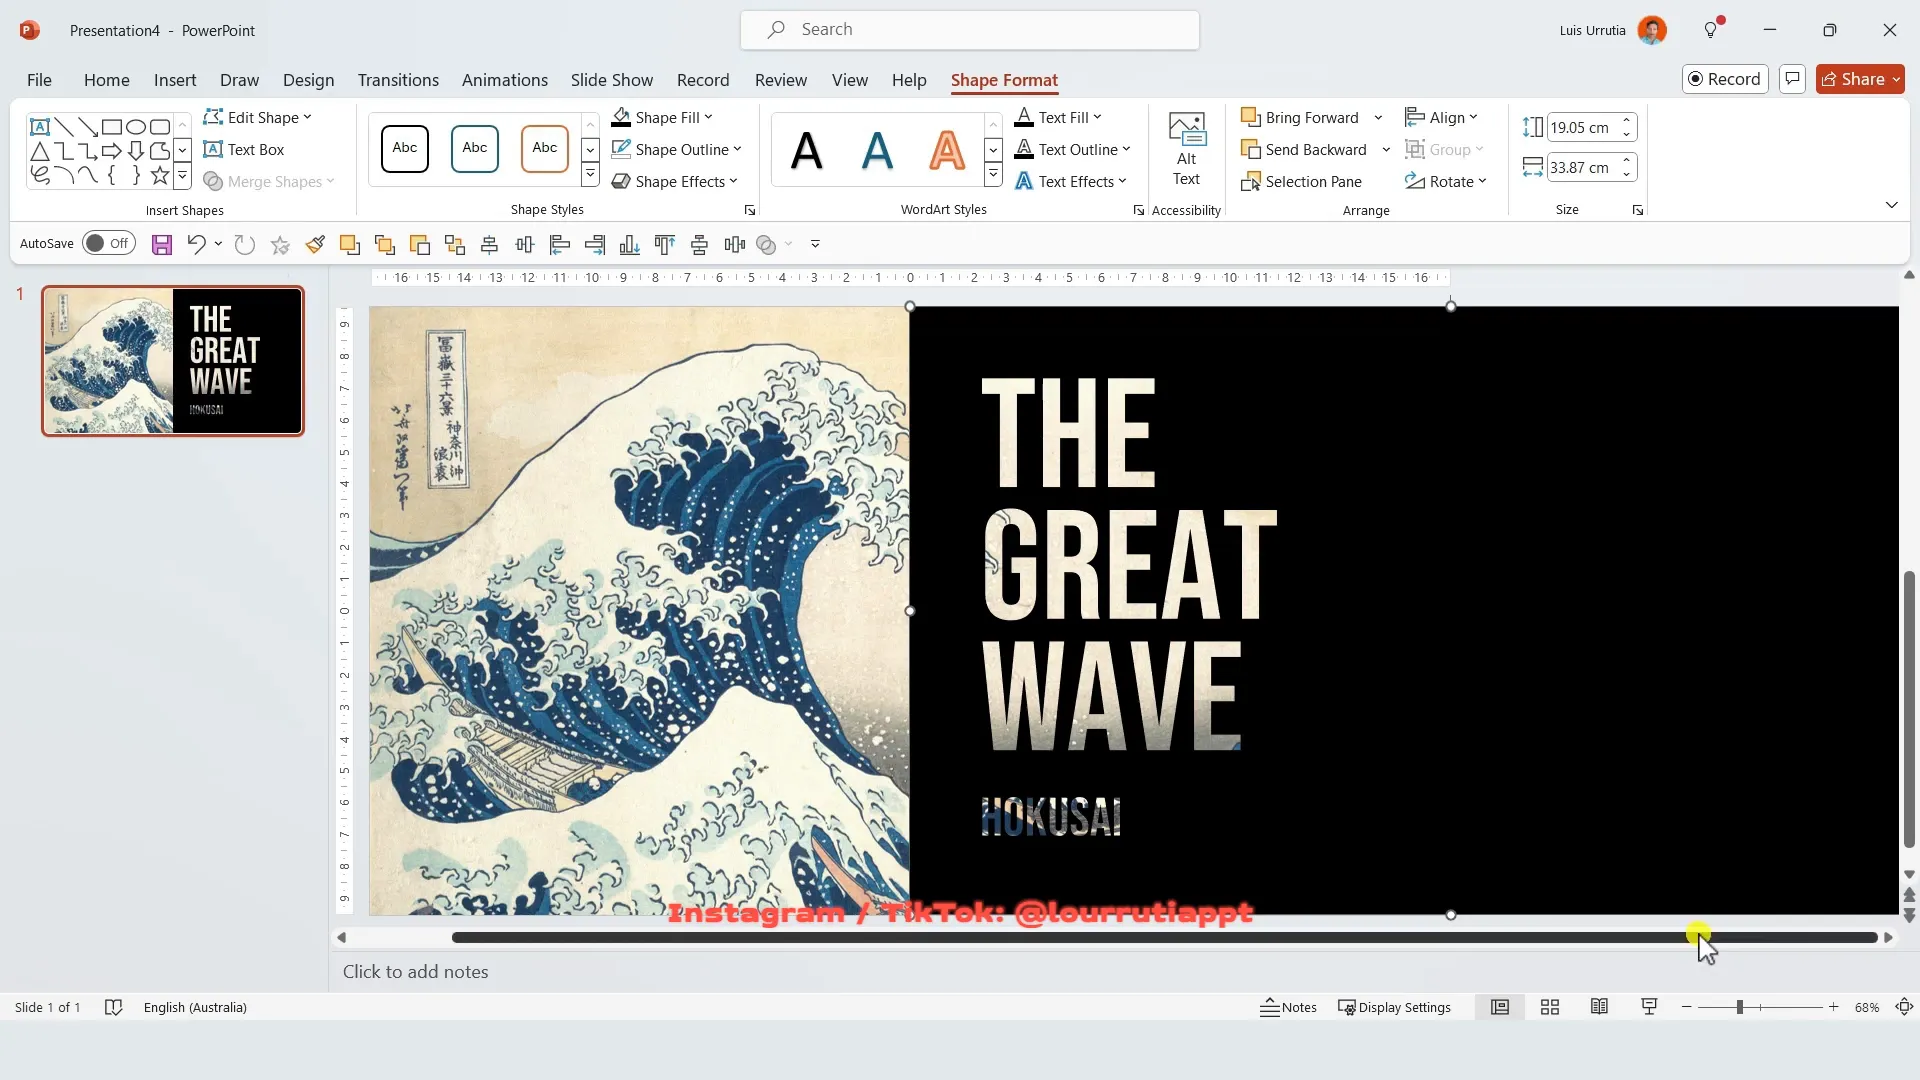Click distribute horizontally icon in quick access
This screenshot has width=1920, height=1080.
735,244
